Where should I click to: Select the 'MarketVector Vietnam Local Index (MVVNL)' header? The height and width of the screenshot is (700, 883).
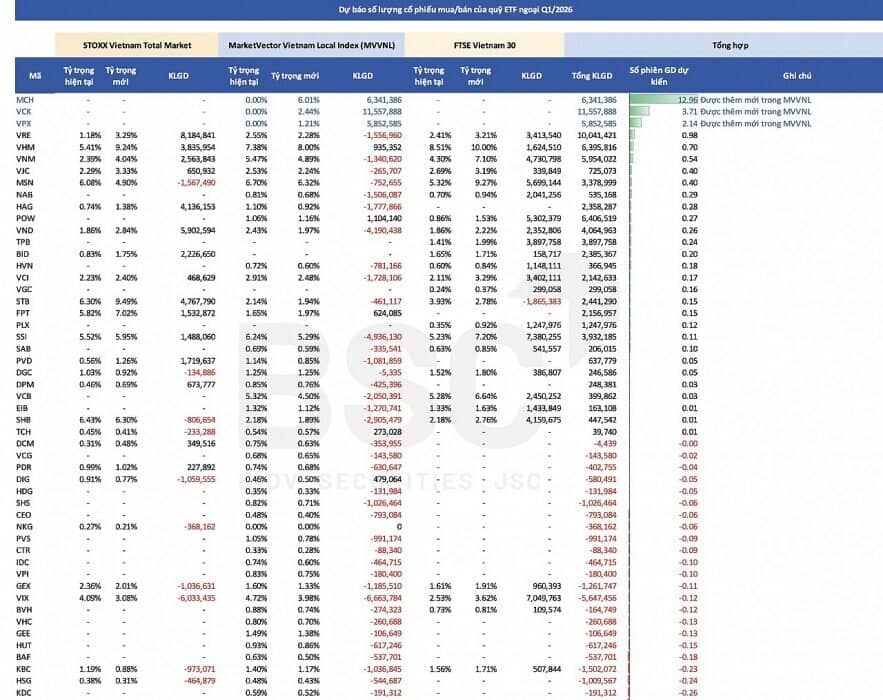(x=311, y=45)
